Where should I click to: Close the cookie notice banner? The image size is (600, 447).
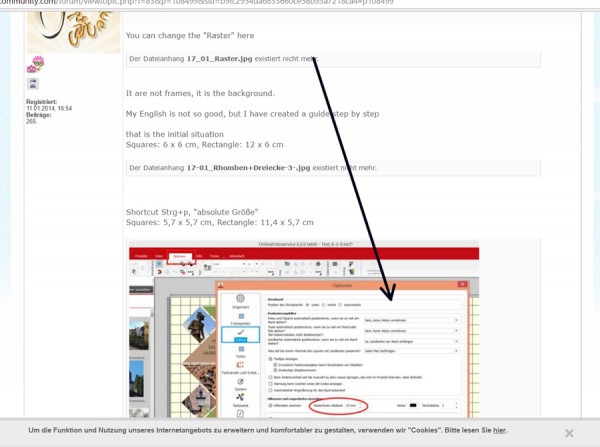coord(569,433)
